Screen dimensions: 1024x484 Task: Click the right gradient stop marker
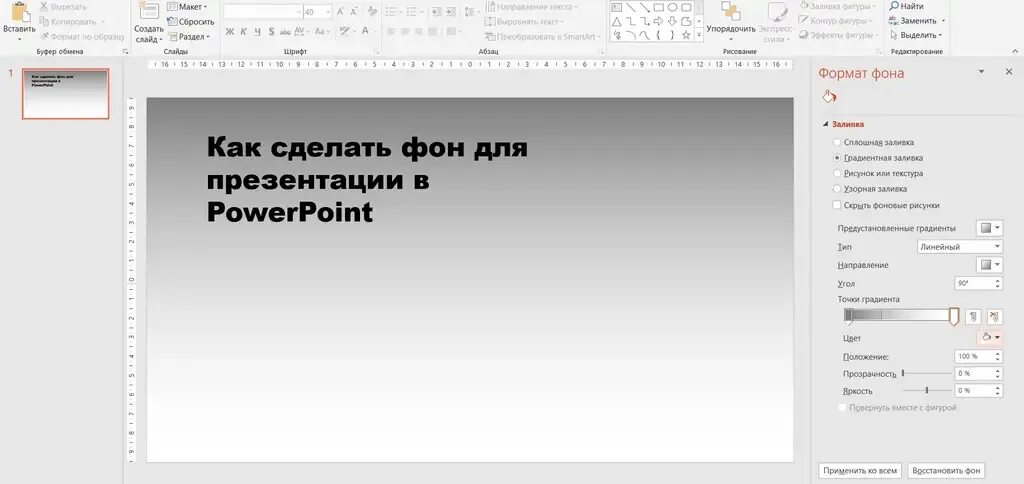click(x=954, y=317)
